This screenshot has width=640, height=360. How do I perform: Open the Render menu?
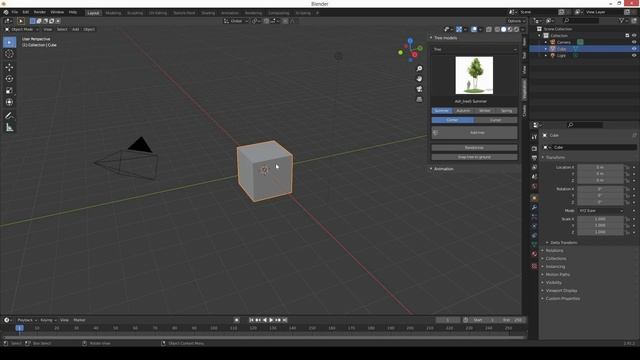(x=40, y=12)
